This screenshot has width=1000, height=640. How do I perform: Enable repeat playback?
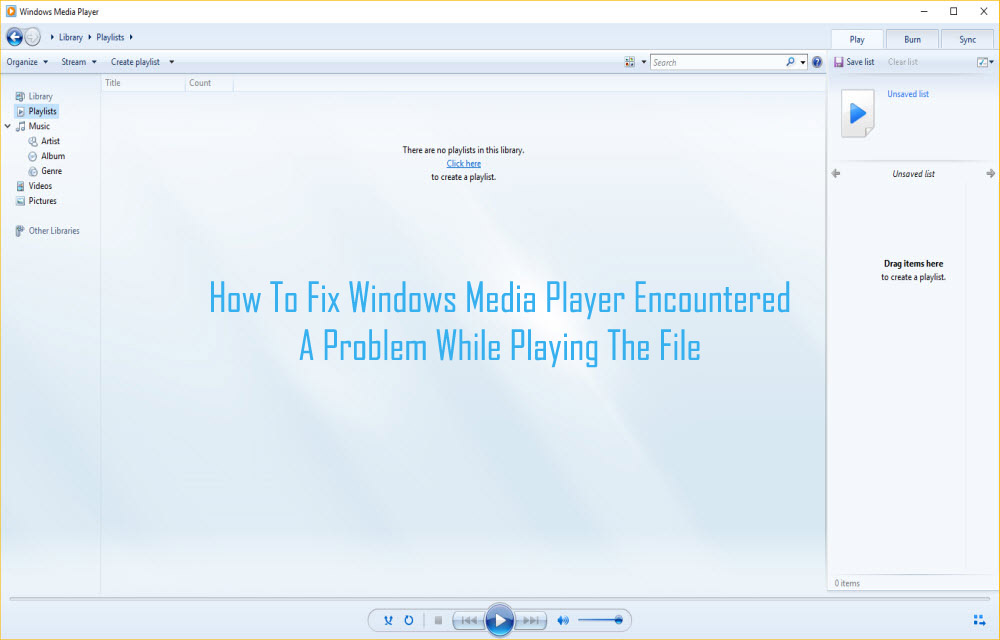[x=409, y=620]
